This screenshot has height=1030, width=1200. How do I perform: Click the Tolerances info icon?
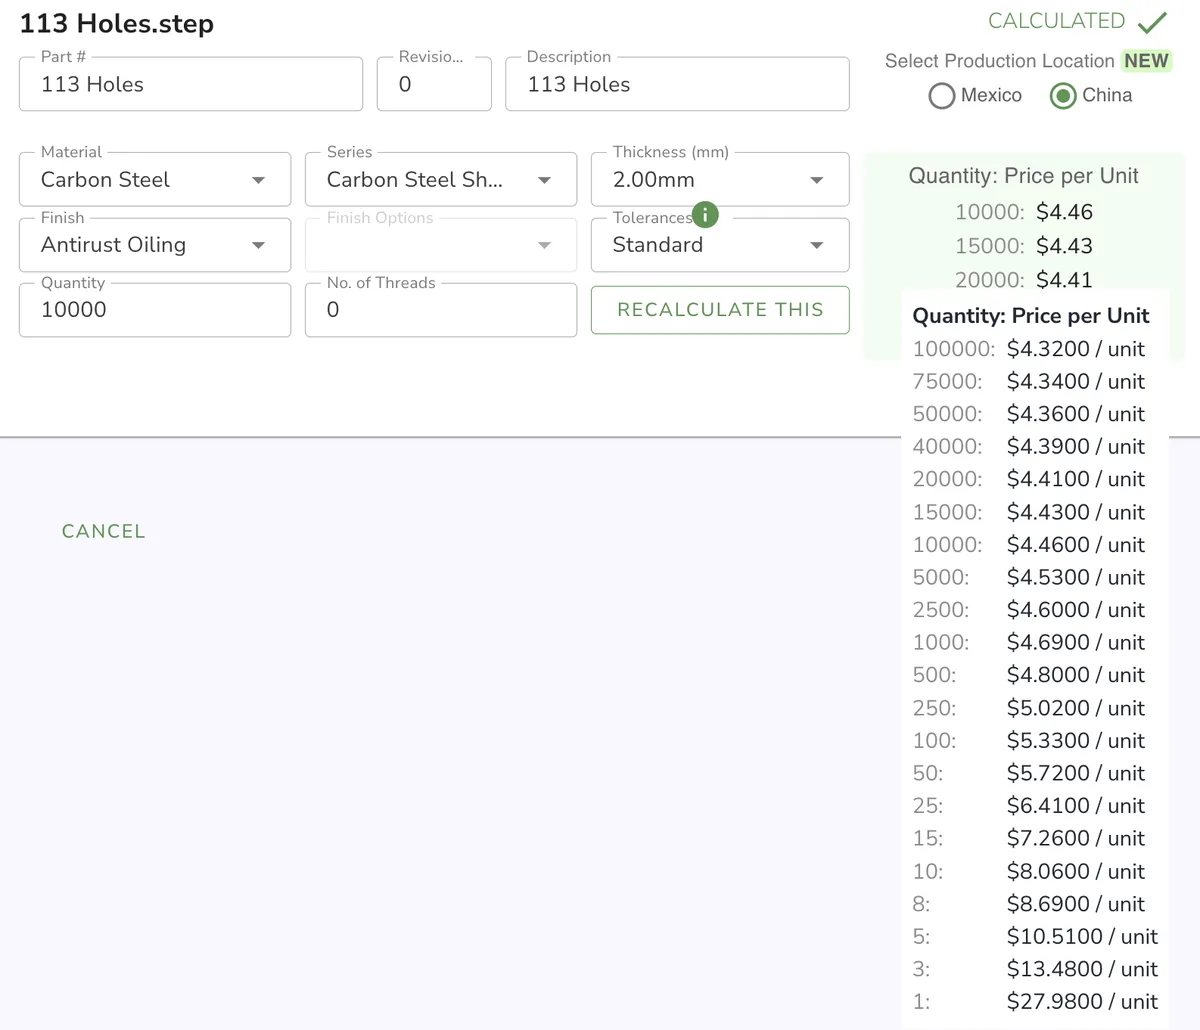tap(705, 215)
